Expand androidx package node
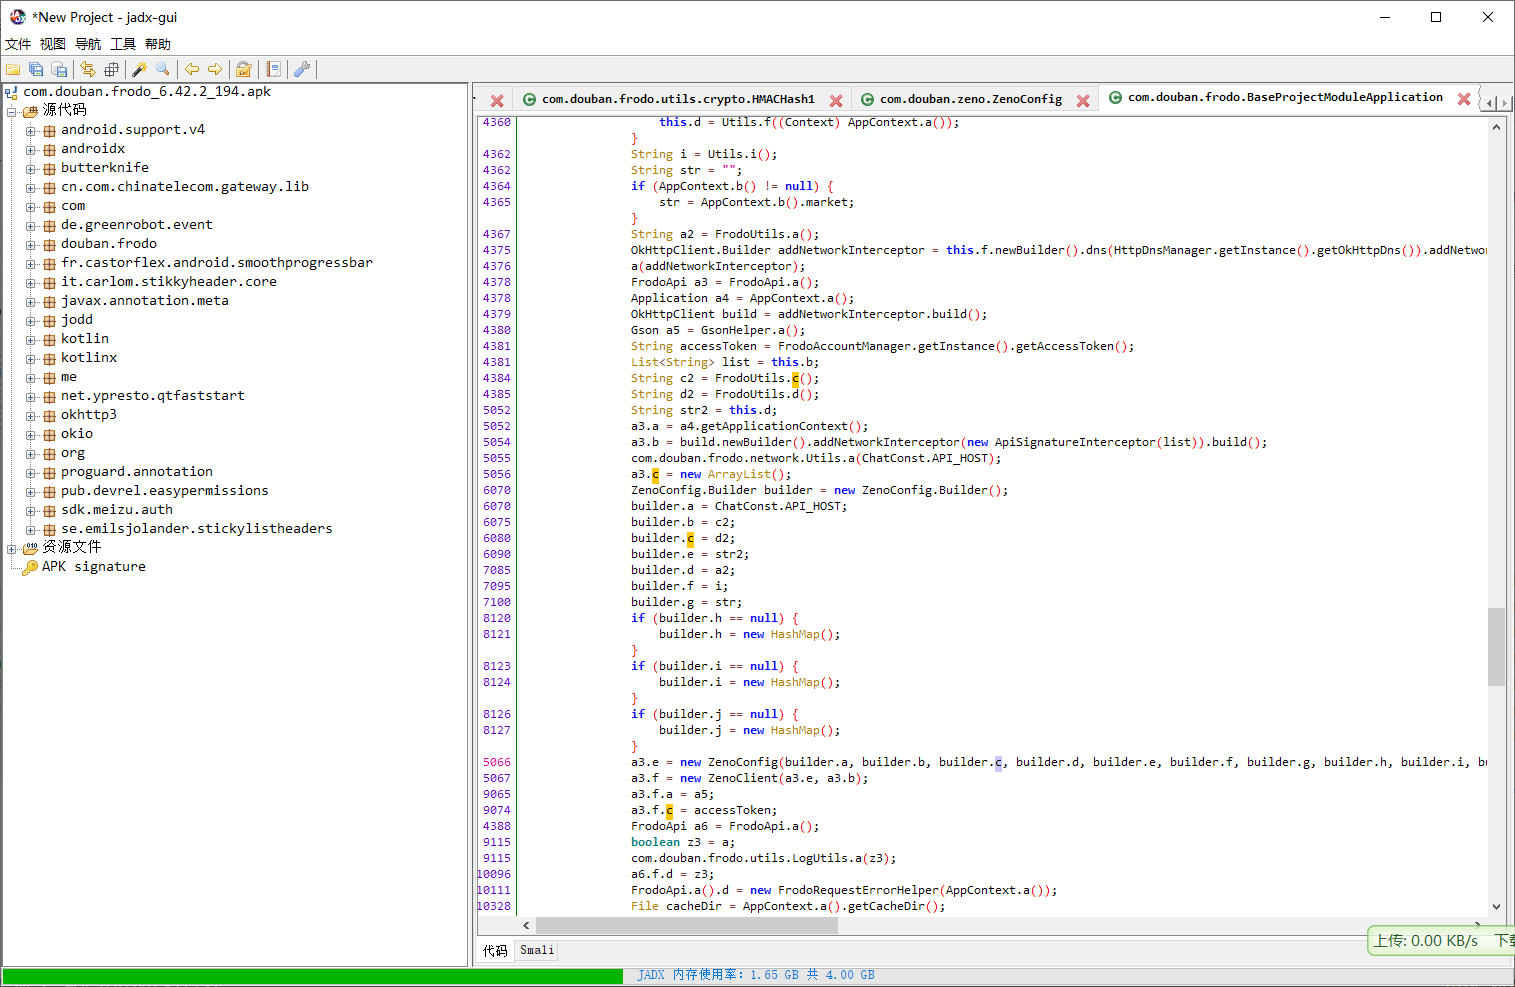1515x987 pixels. [x=31, y=149]
